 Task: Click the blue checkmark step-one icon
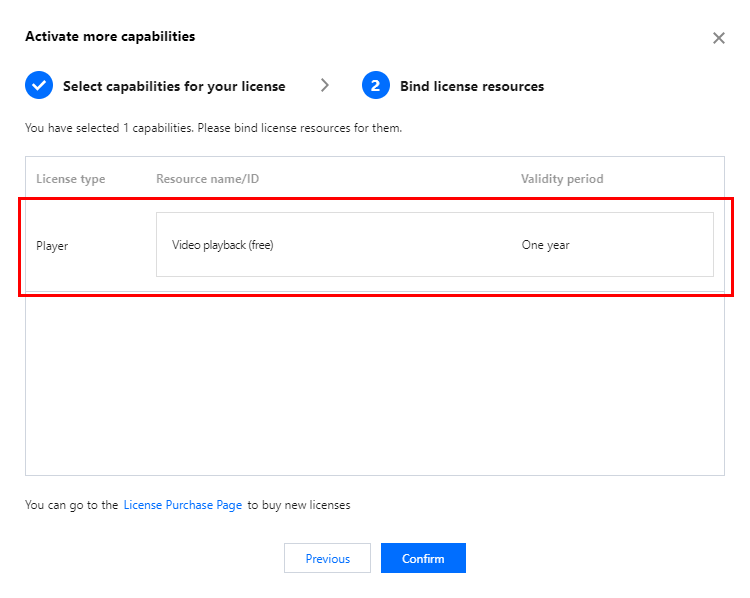[39, 85]
